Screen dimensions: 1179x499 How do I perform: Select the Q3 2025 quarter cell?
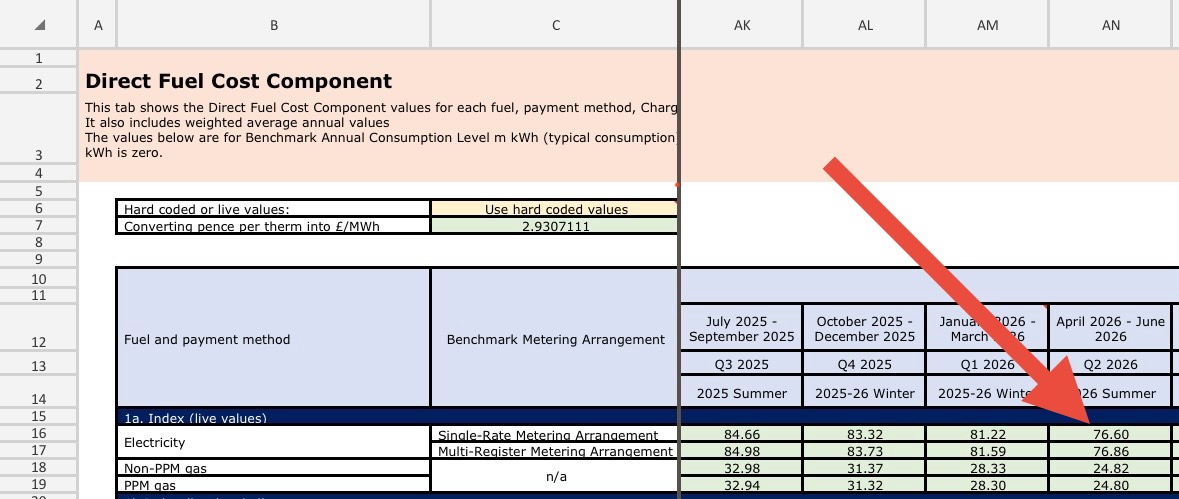pyautogui.click(x=741, y=364)
